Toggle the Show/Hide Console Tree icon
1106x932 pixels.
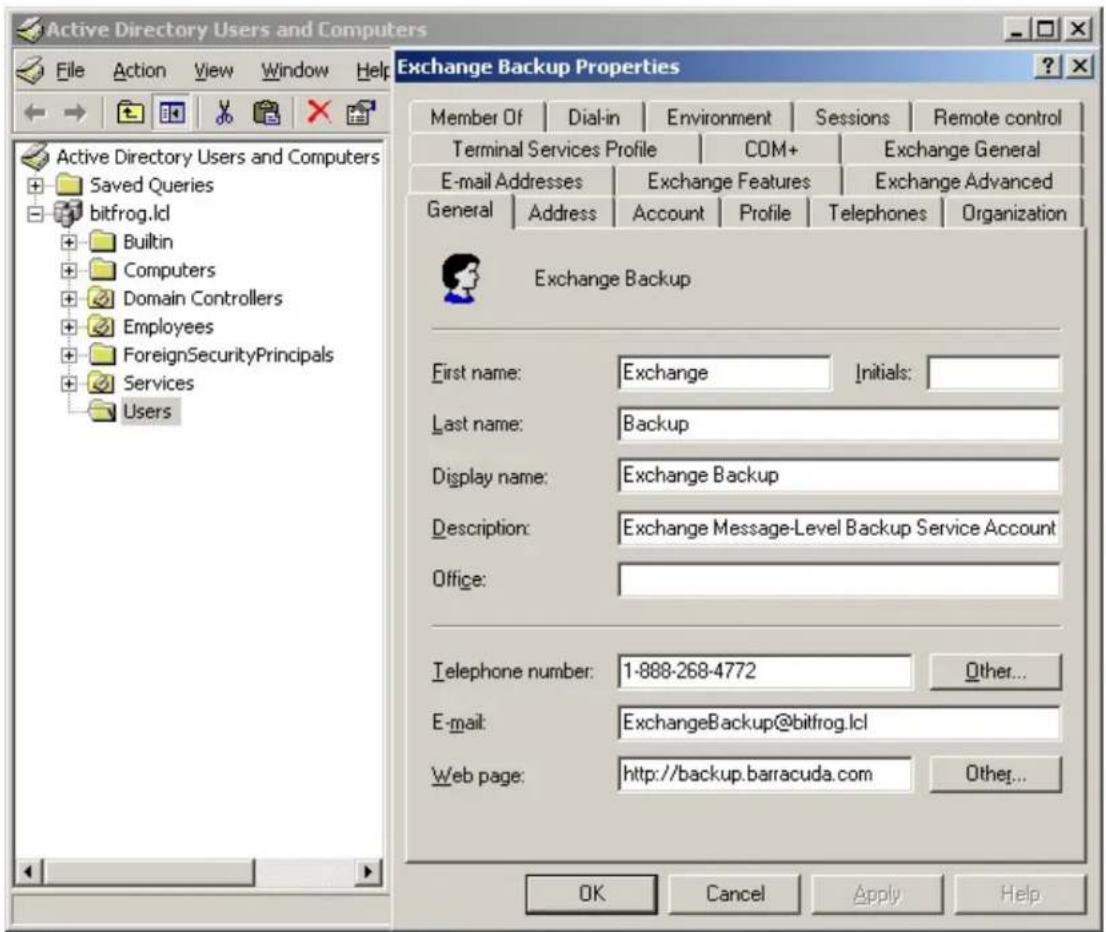(171, 112)
